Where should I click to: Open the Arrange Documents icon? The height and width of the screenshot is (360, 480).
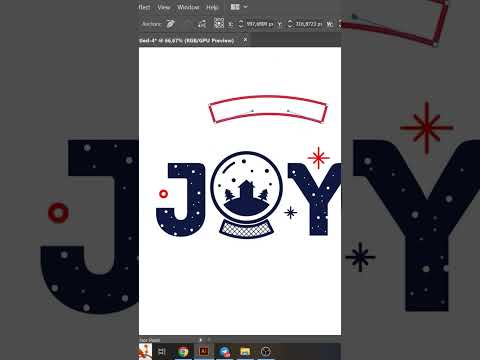pos(235,7)
